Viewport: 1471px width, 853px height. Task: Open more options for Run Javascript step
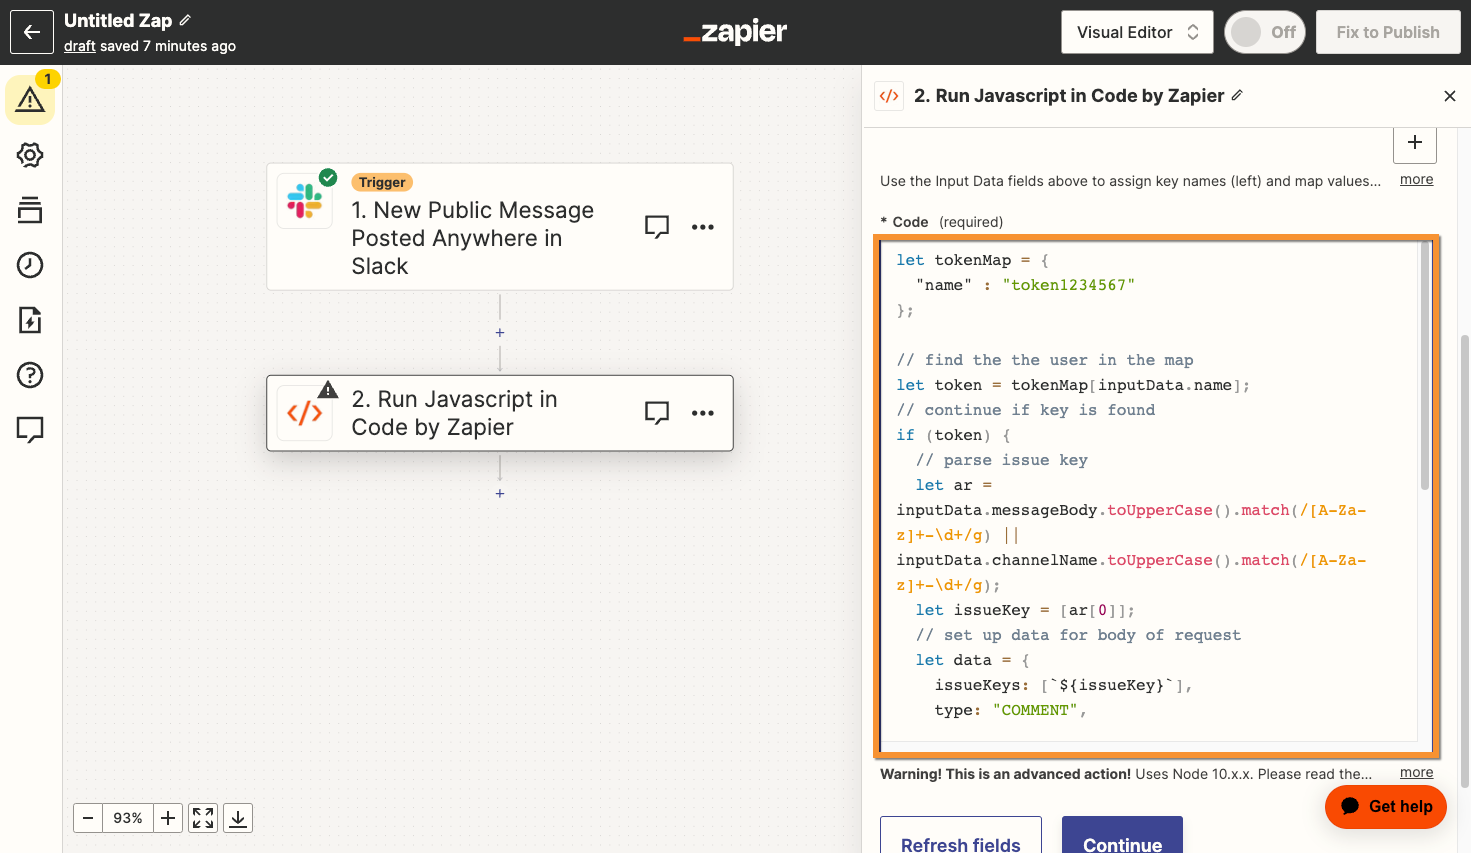(x=703, y=413)
